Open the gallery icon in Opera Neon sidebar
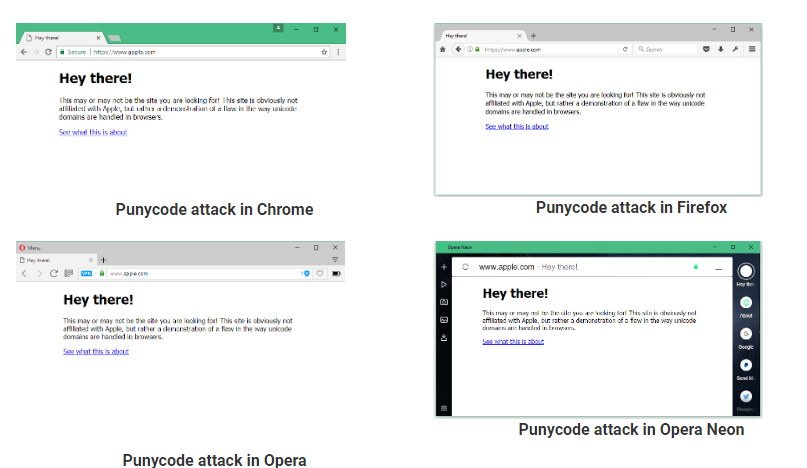 444,320
